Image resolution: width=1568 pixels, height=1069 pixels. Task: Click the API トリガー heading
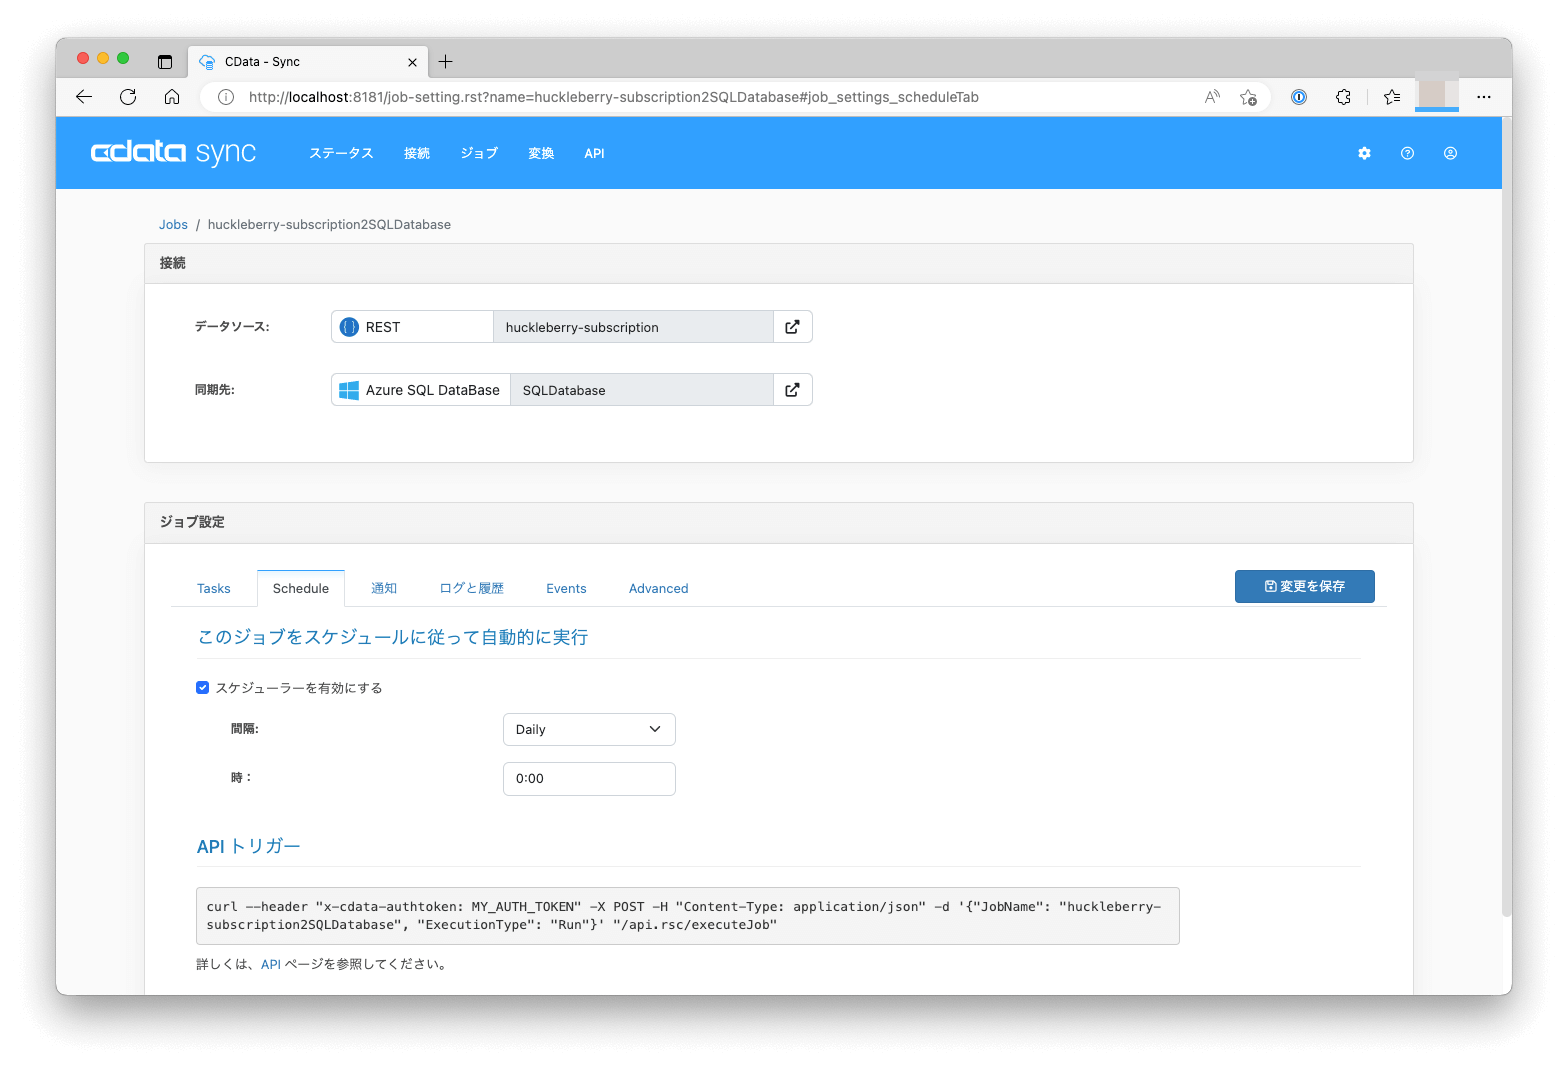248,847
